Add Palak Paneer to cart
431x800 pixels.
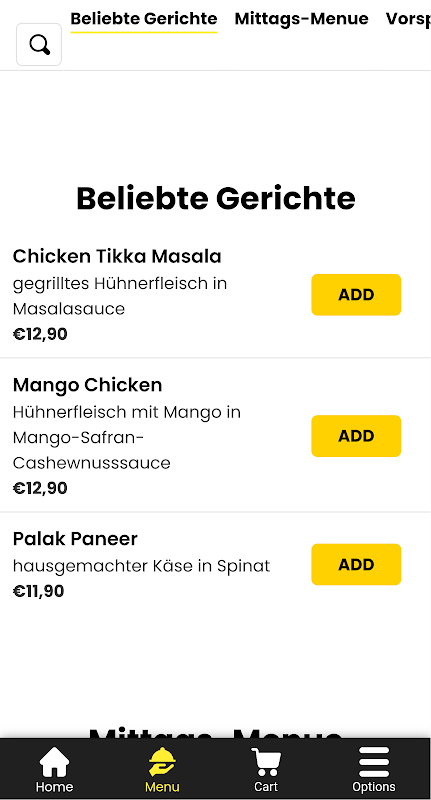click(x=356, y=564)
